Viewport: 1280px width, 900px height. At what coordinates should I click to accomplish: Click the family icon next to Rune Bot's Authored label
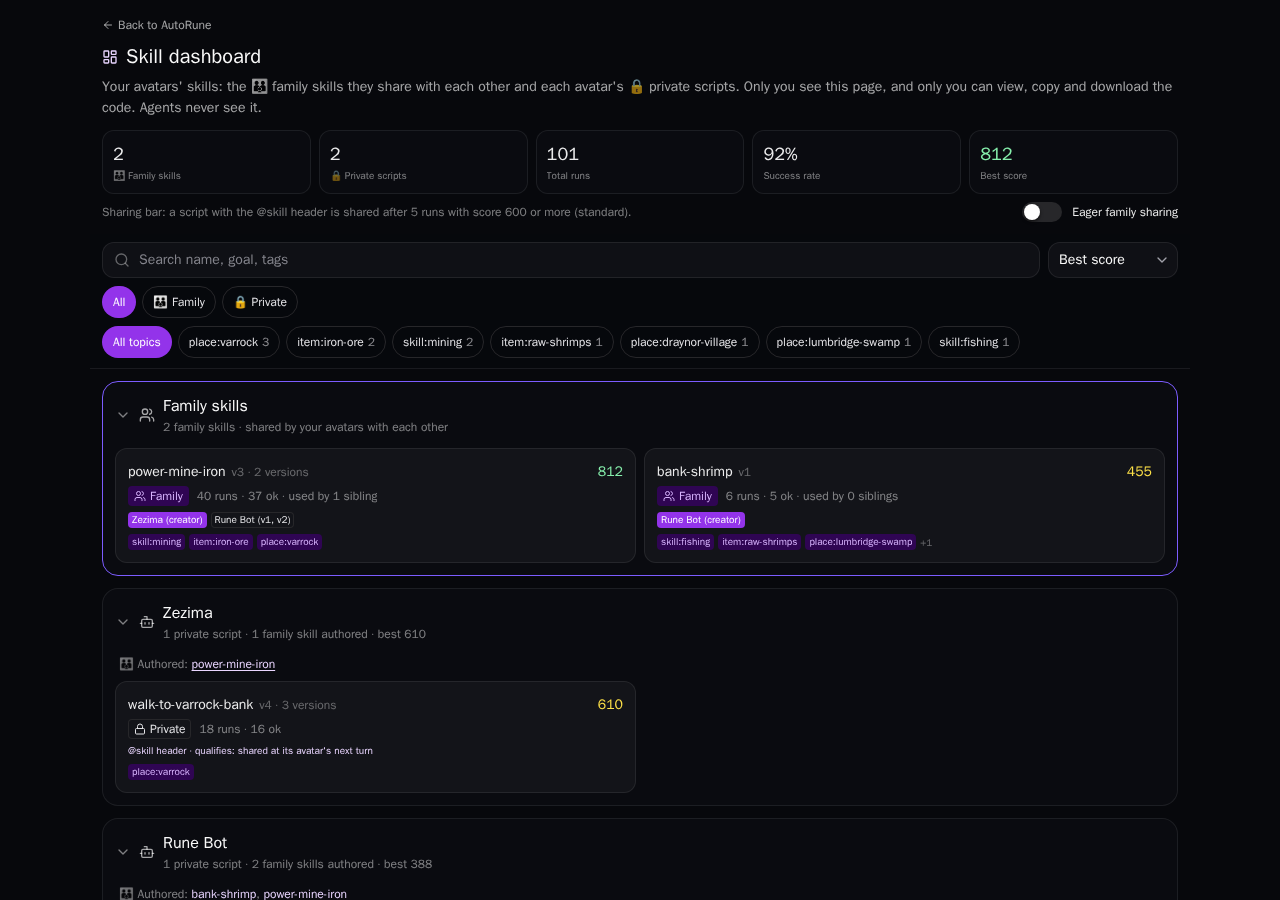click(126, 894)
